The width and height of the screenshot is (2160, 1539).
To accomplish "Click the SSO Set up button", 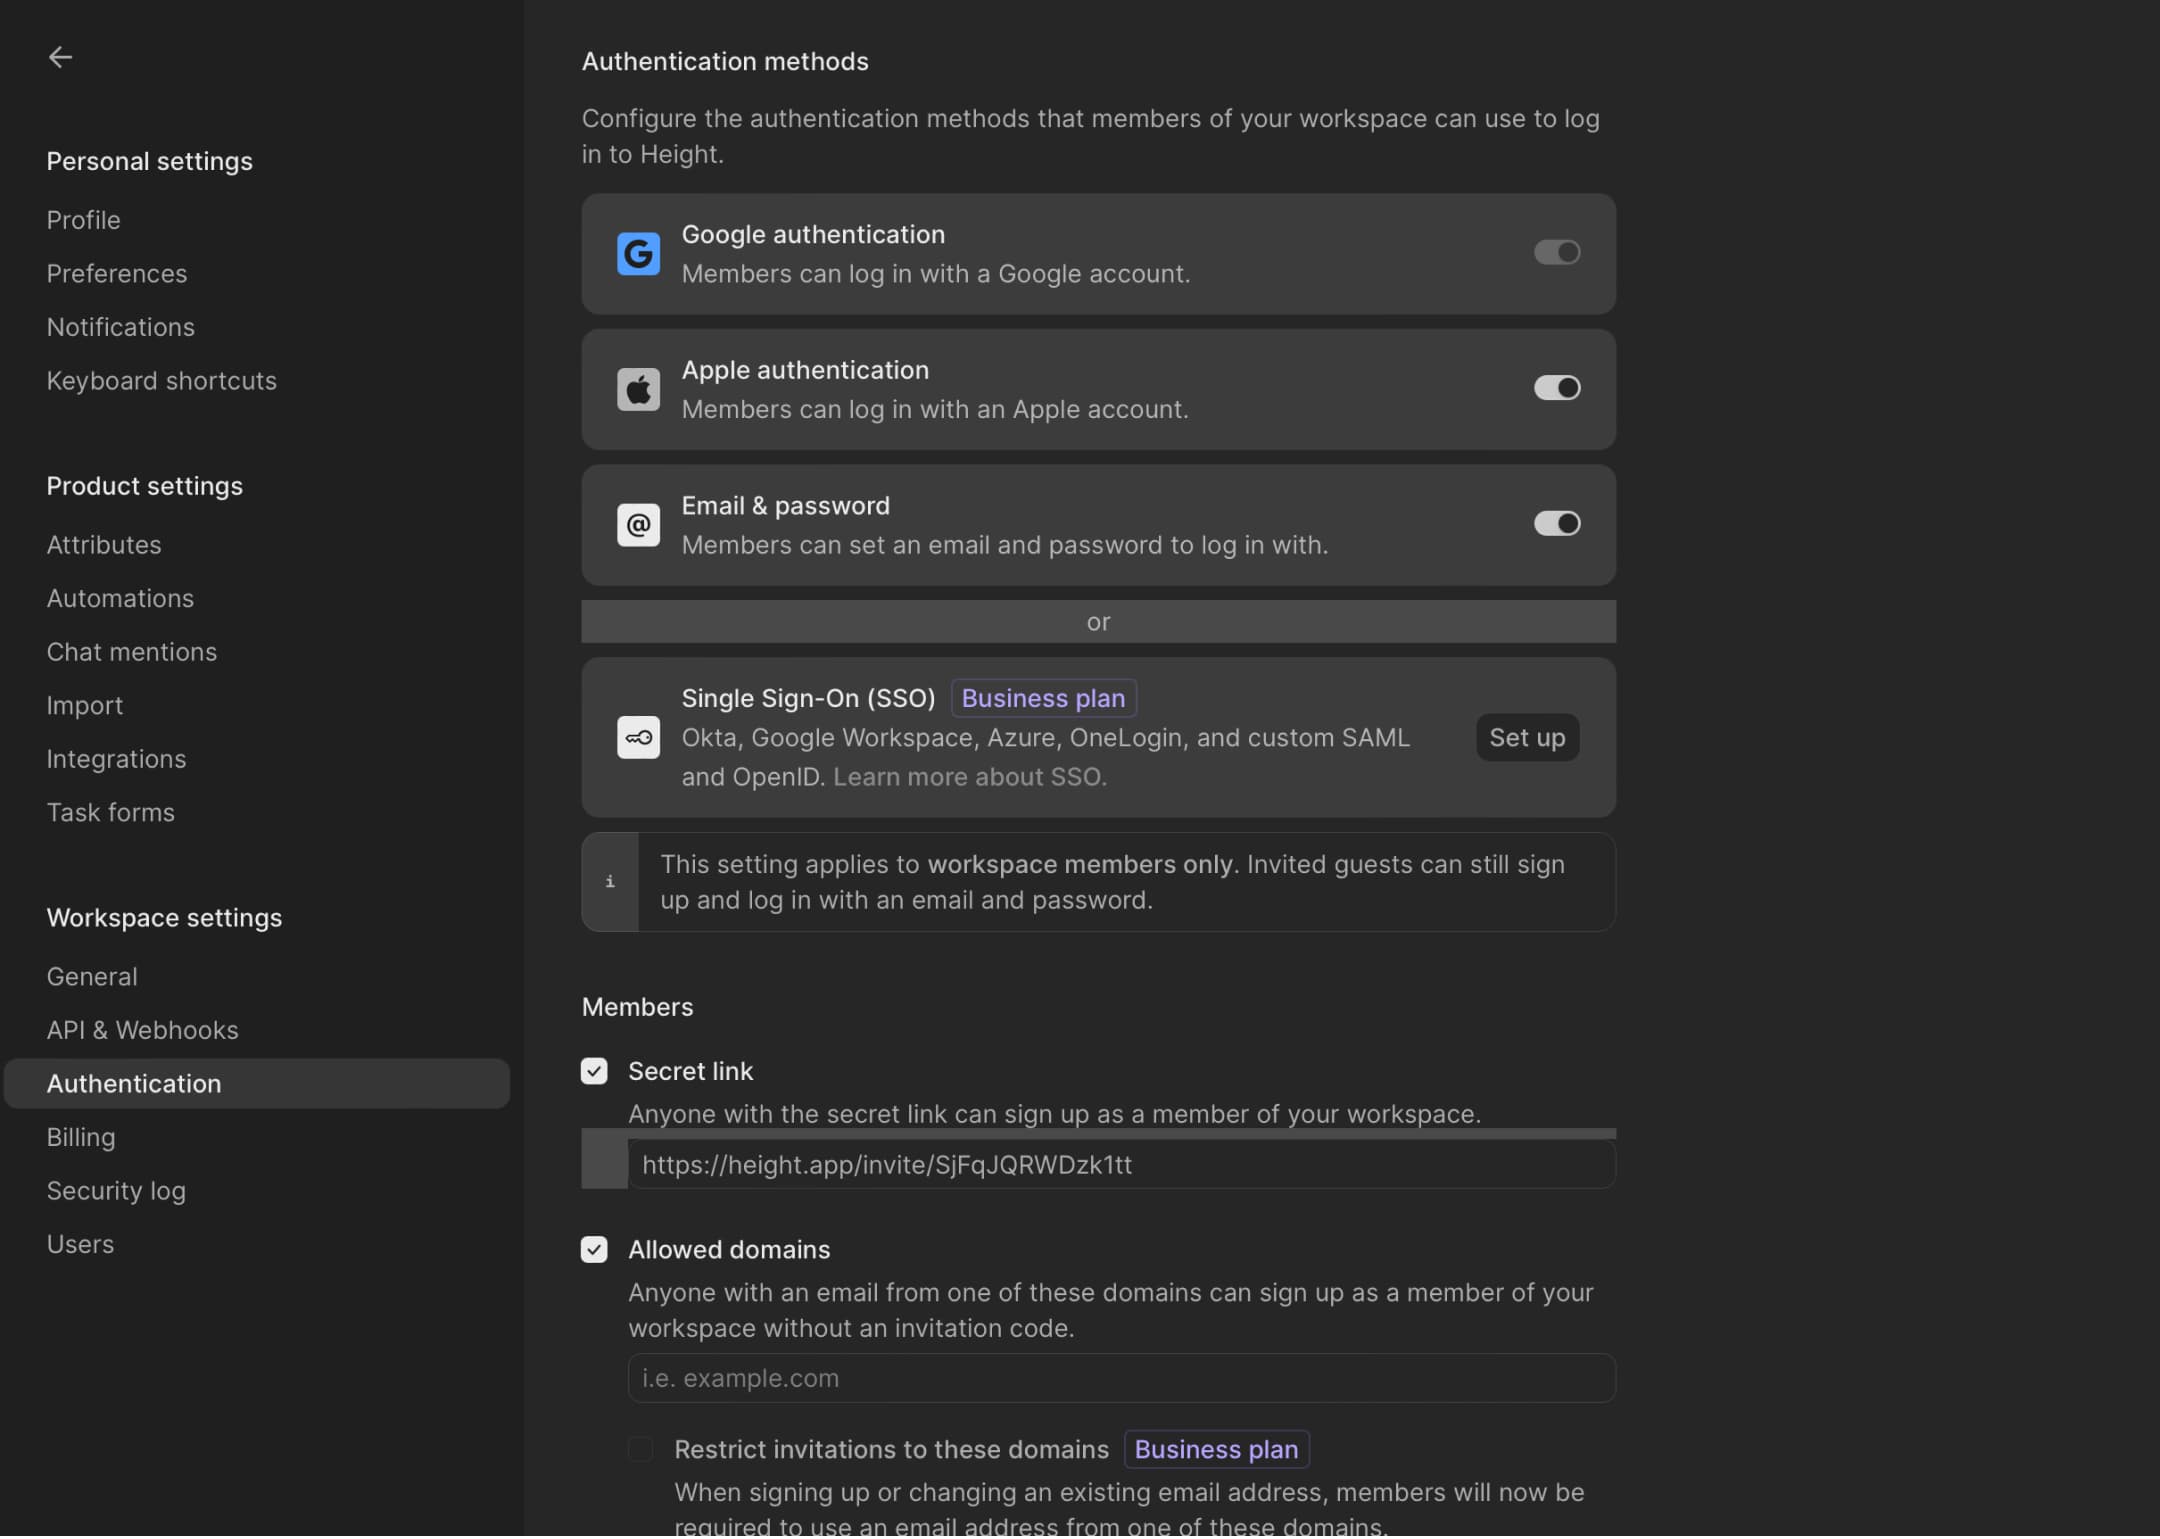I will coord(1528,738).
